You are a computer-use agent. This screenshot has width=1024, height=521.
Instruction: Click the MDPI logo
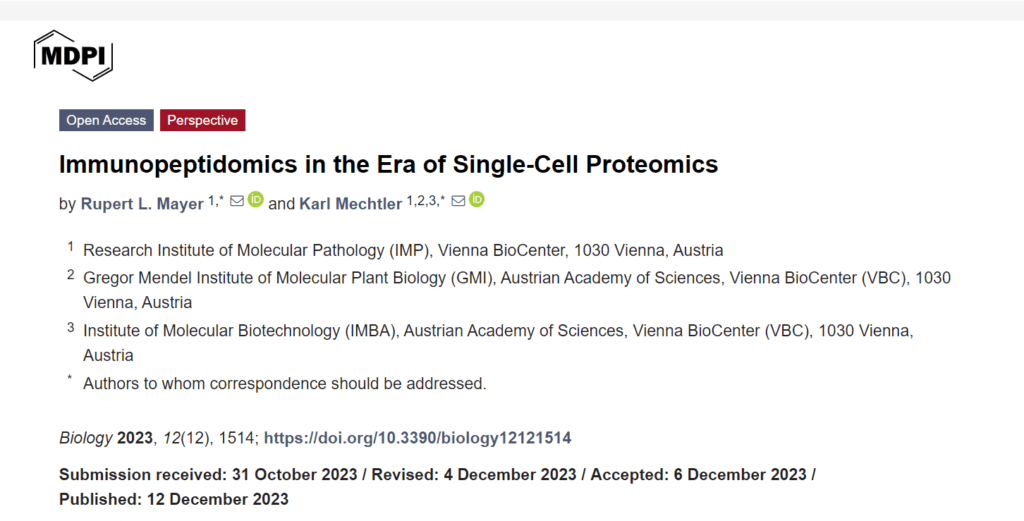(73, 55)
